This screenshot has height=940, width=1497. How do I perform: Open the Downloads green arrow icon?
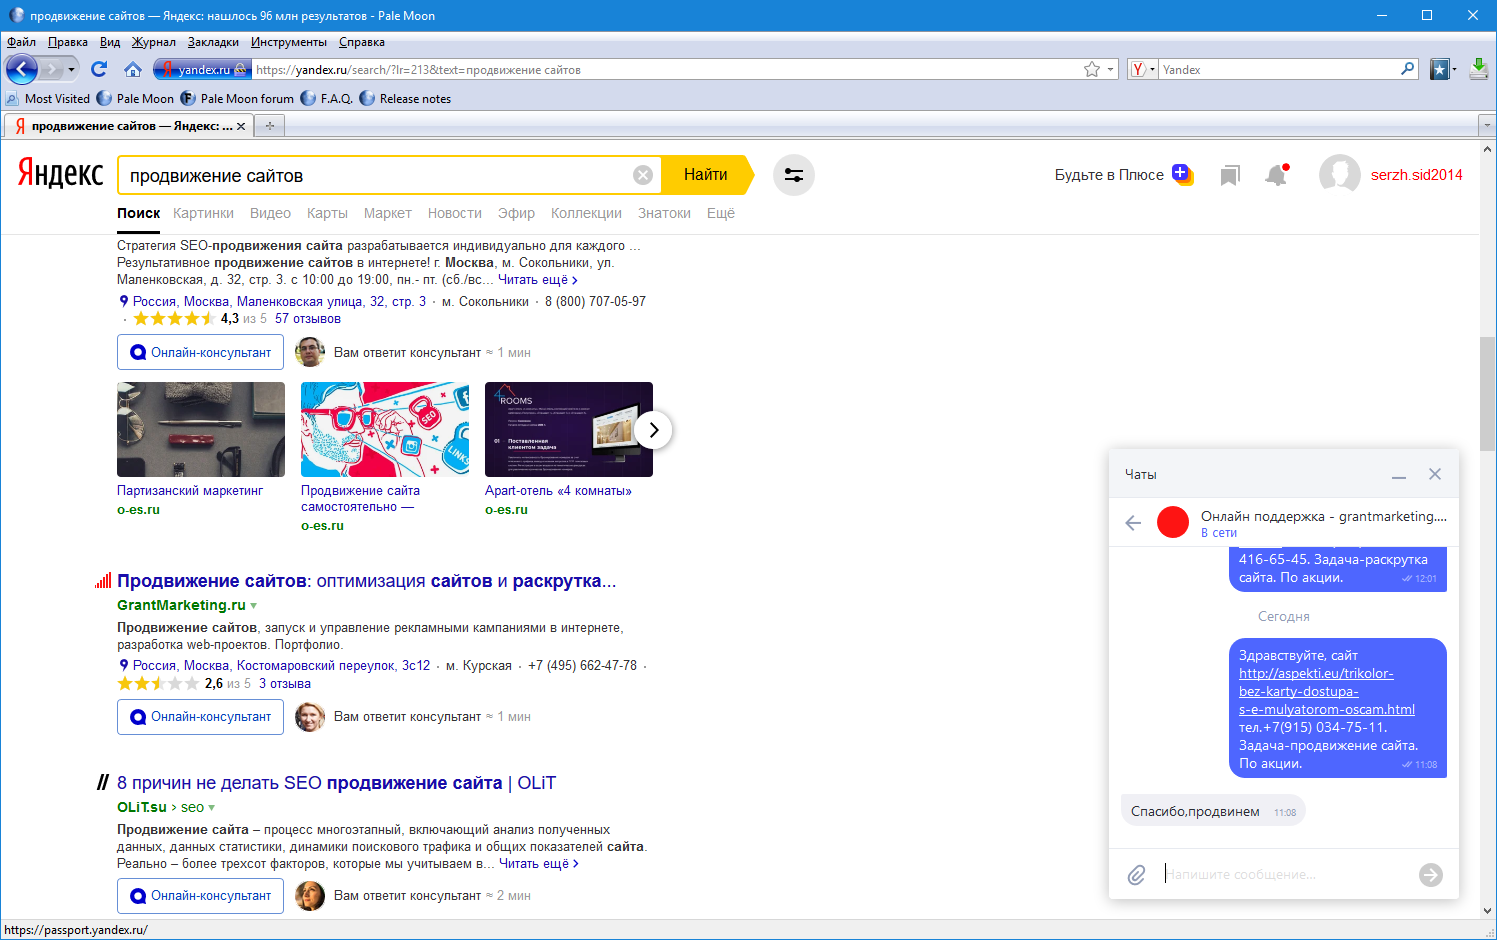point(1479,69)
